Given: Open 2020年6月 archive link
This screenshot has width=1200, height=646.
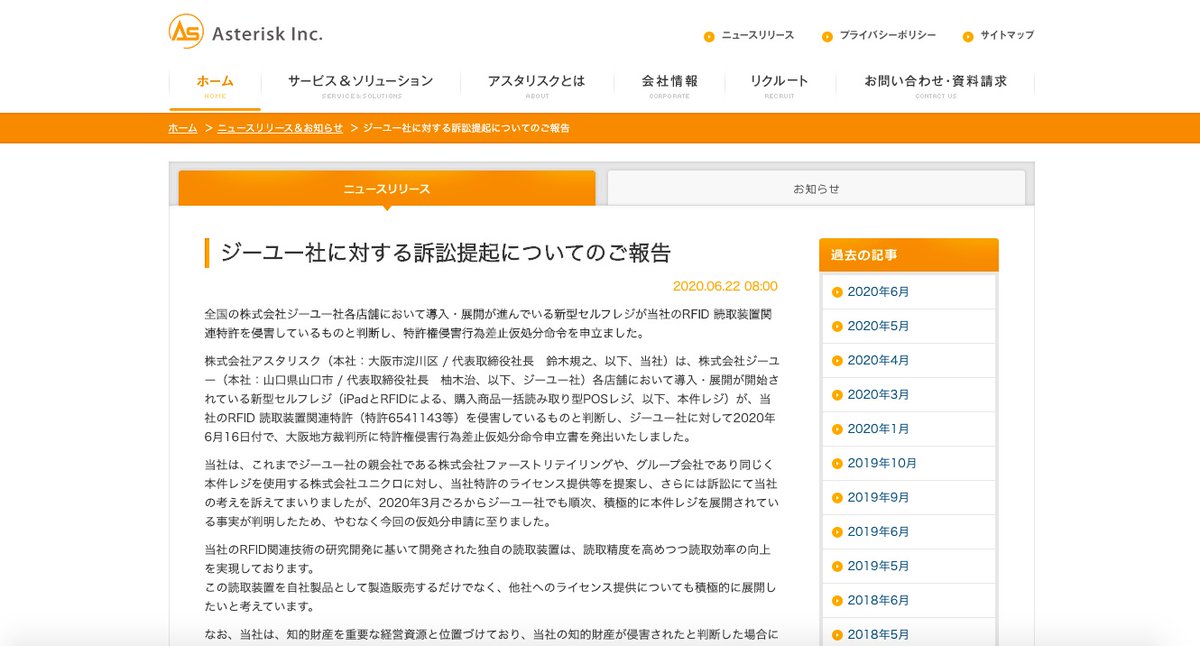Looking at the screenshot, I should (878, 292).
